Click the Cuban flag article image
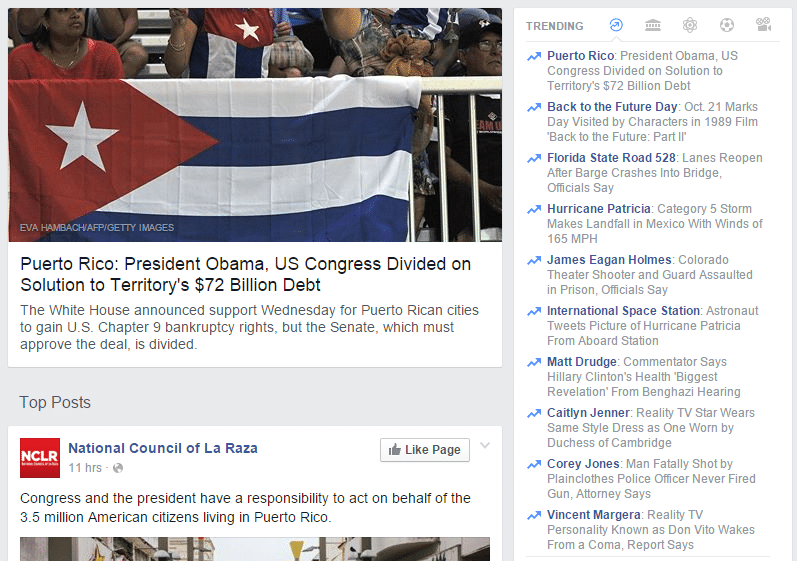Screen dimensions: 797x561 (255, 124)
